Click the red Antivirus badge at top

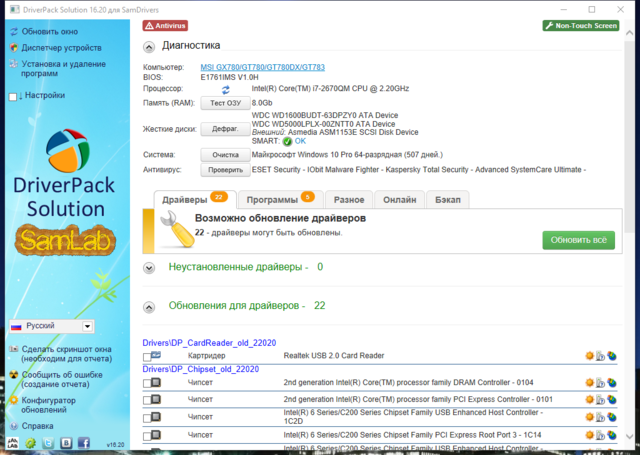(x=165, y=25)
